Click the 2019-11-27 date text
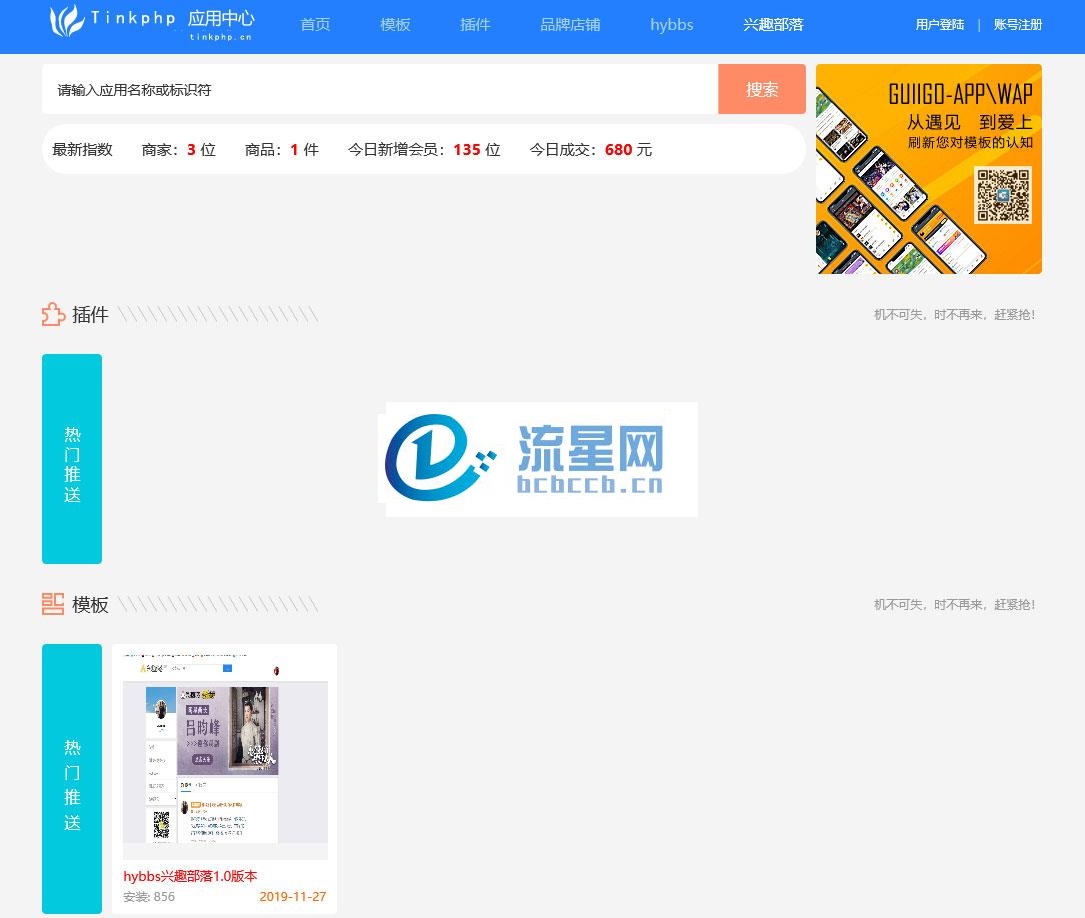Screen dimensions: 1085x918 292,897
